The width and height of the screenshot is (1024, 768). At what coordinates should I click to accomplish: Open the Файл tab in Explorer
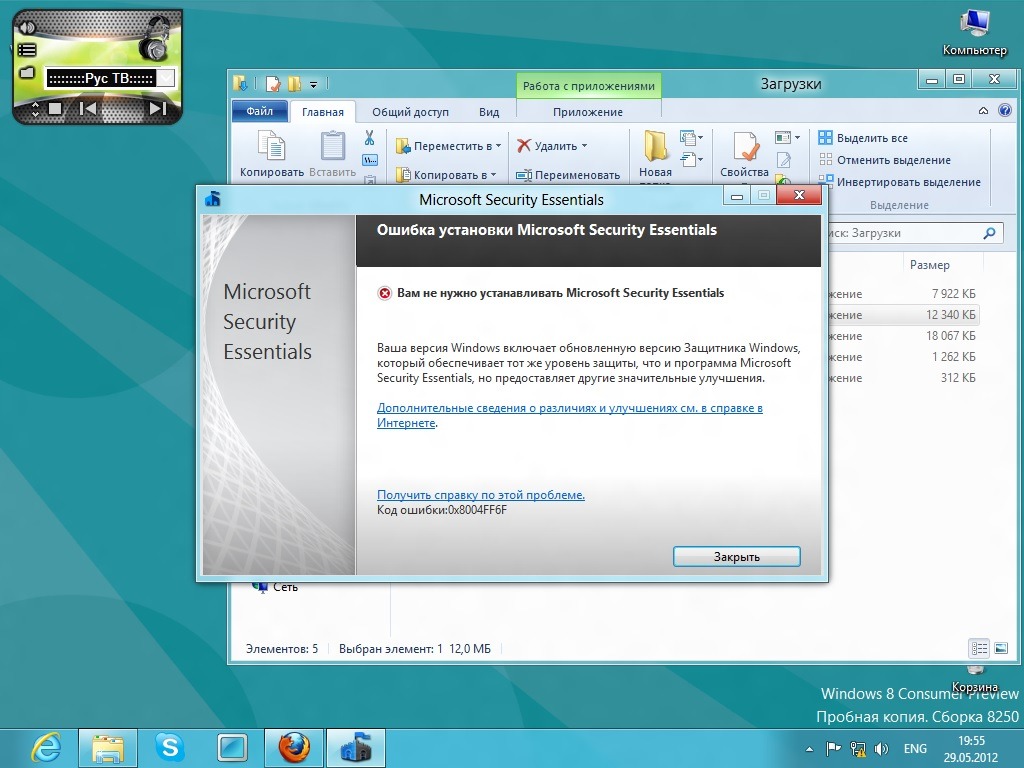(x=259, y=111)
